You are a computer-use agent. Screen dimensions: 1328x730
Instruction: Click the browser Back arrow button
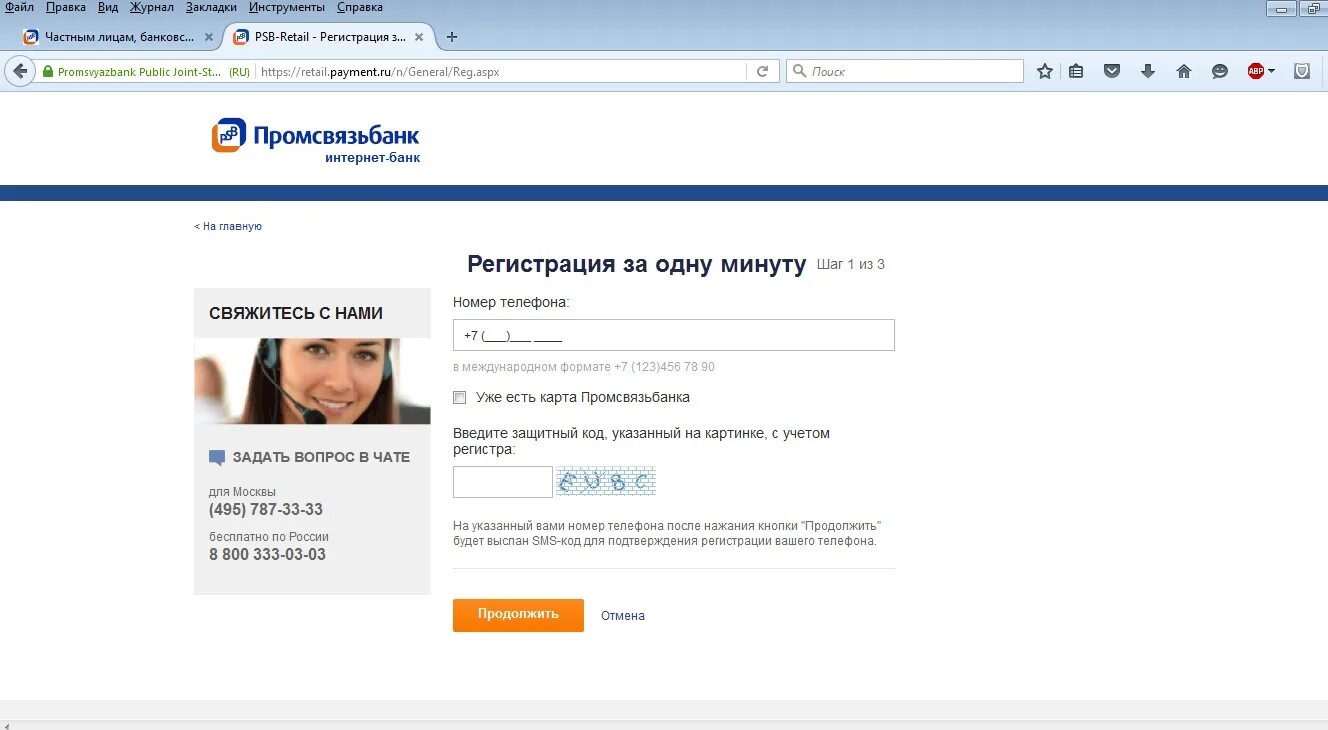tap(20, 71)
